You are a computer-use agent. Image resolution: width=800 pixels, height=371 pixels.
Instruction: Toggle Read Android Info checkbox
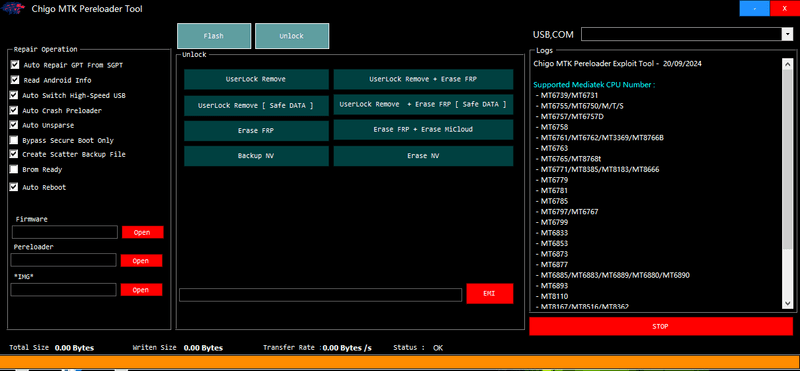14,80
